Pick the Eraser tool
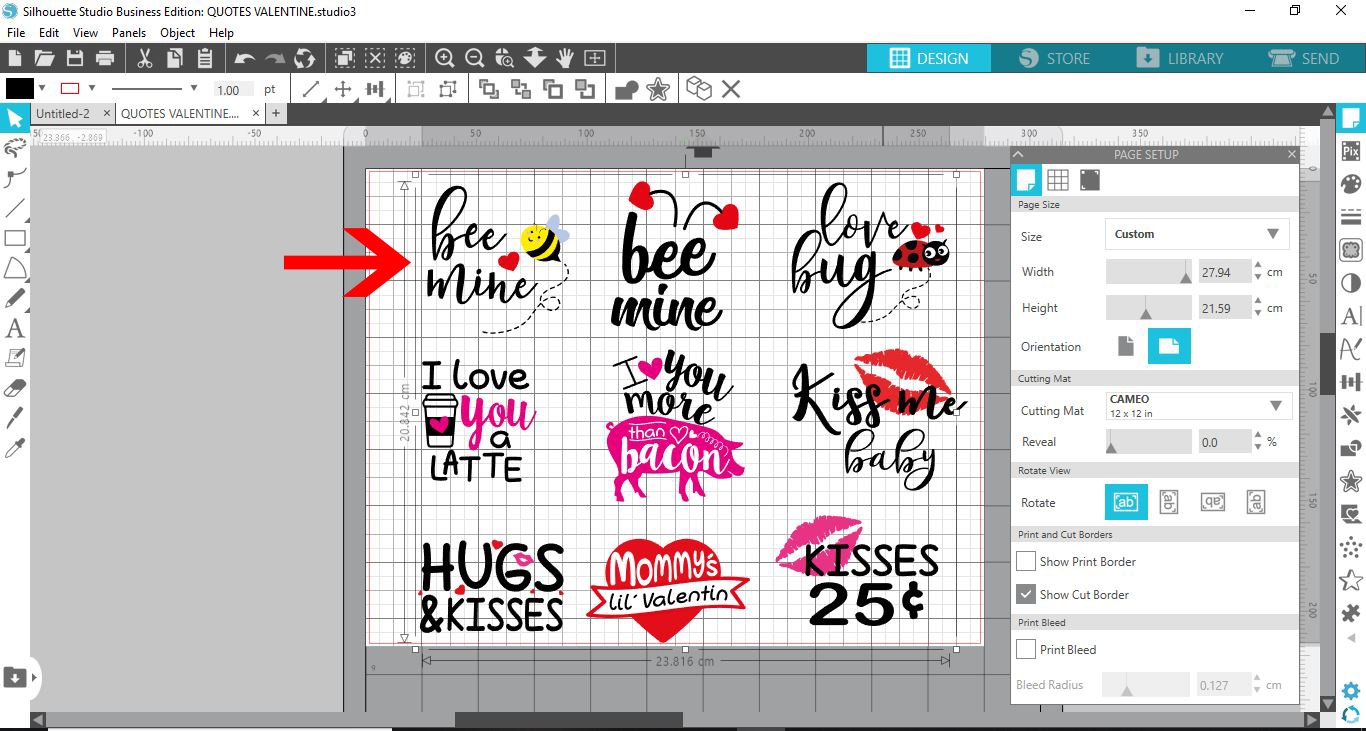 point(15,388)
